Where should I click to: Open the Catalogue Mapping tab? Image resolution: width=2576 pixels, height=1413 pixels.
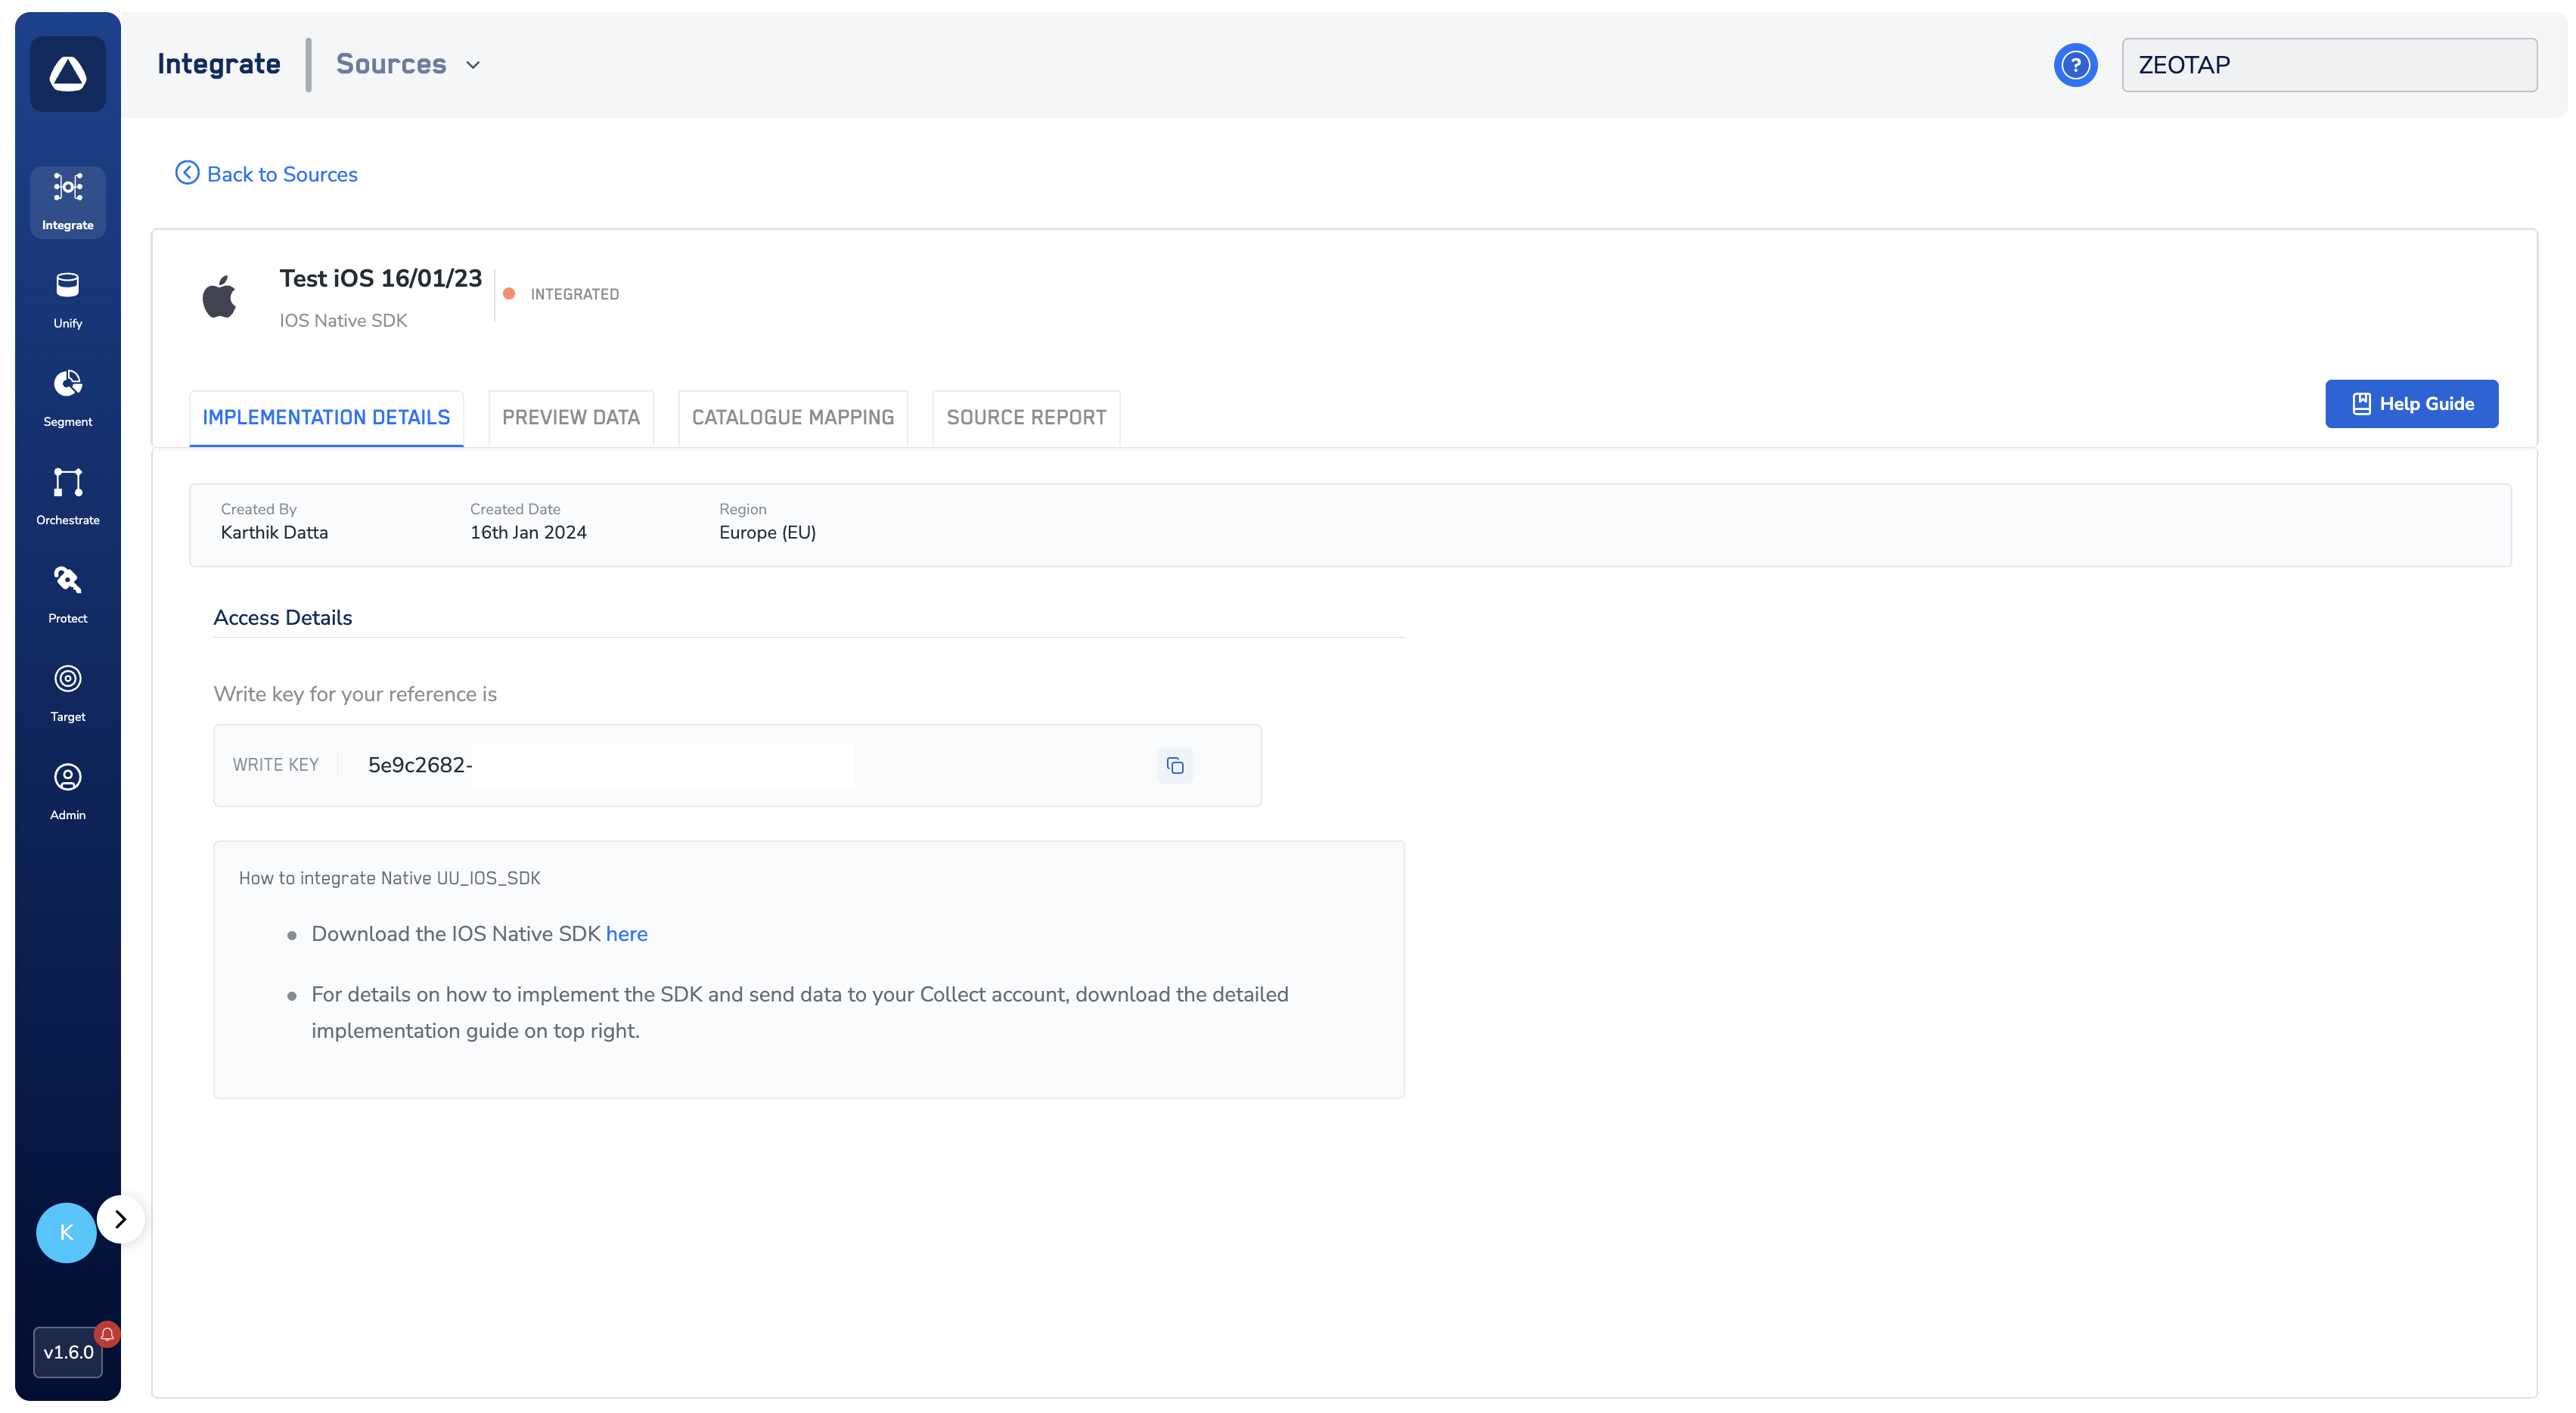(792, 417)
